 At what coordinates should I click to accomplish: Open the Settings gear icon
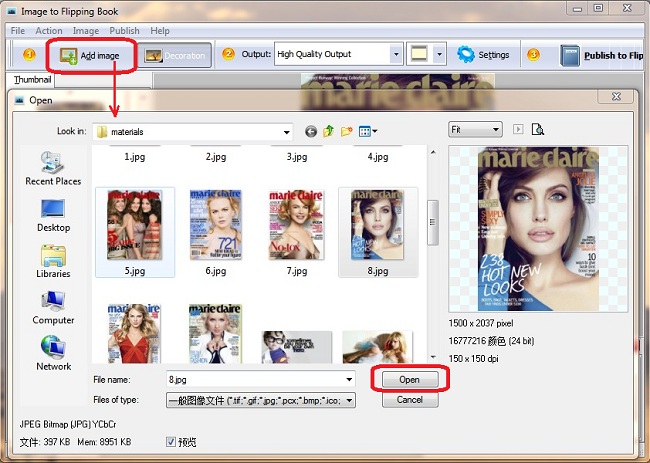(466, 55)
